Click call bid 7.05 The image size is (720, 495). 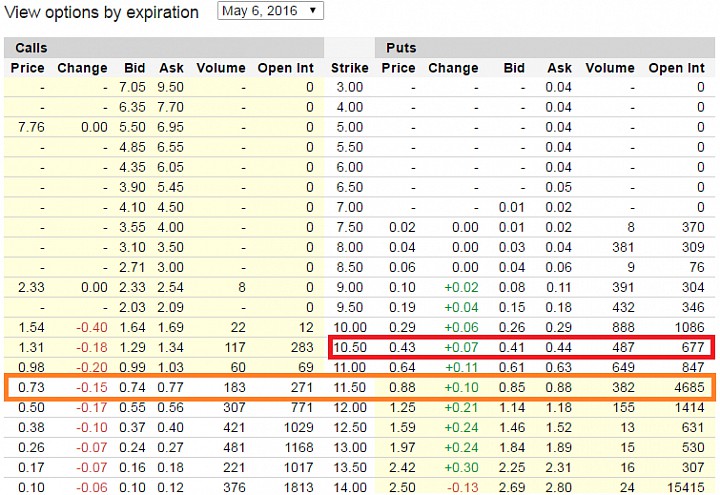click(x=132, y=87)
